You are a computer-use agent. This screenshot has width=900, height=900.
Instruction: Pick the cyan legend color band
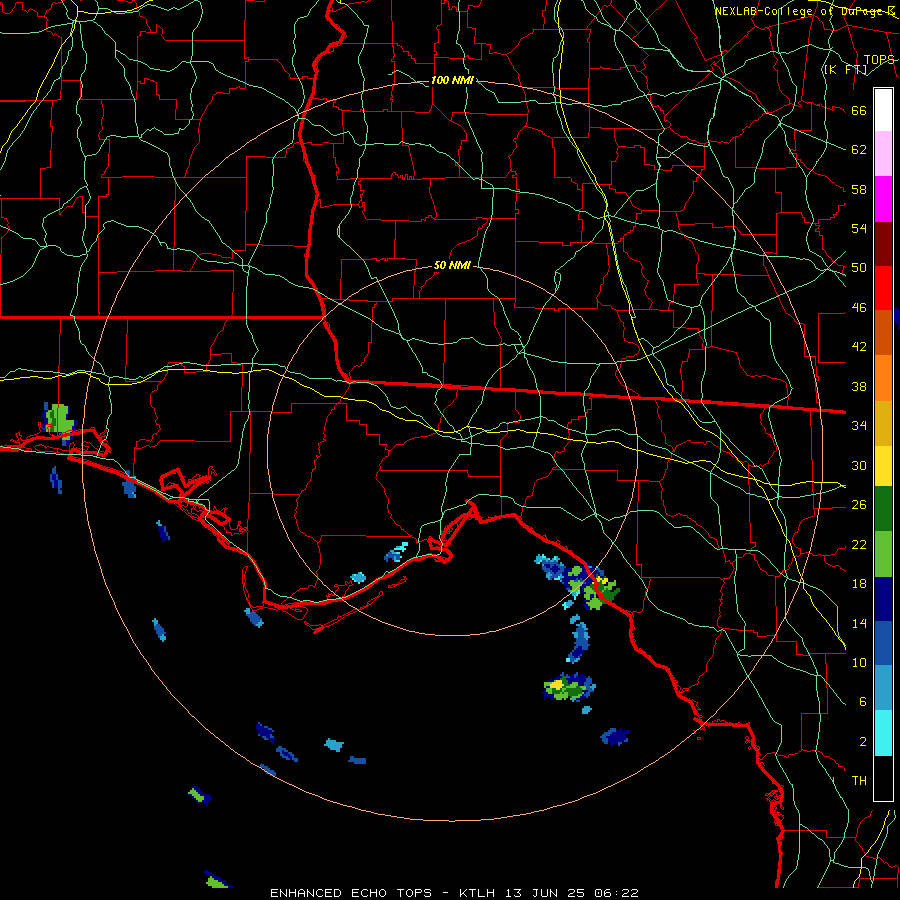(x=883, y=733)
